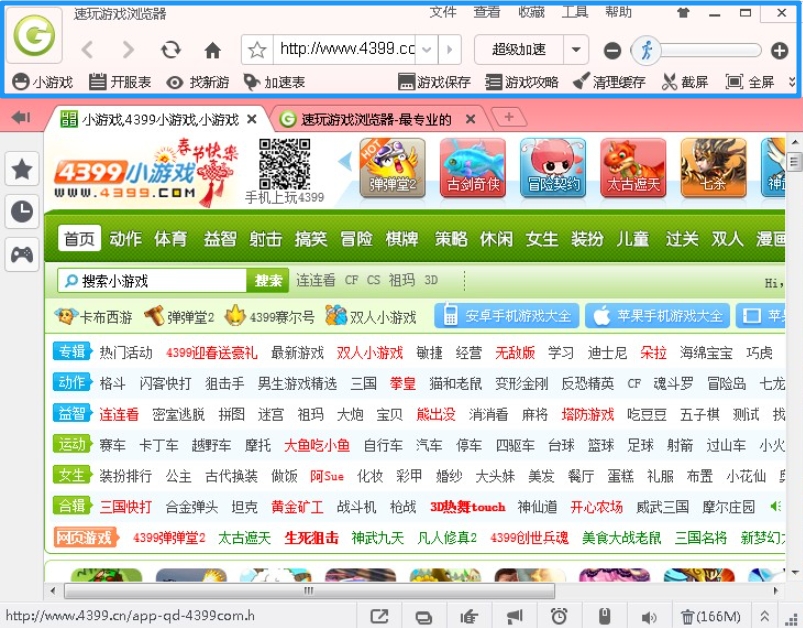Open a new tab with plus button
Viewport: 803px width, 628px height.
(x=509, y=117)
